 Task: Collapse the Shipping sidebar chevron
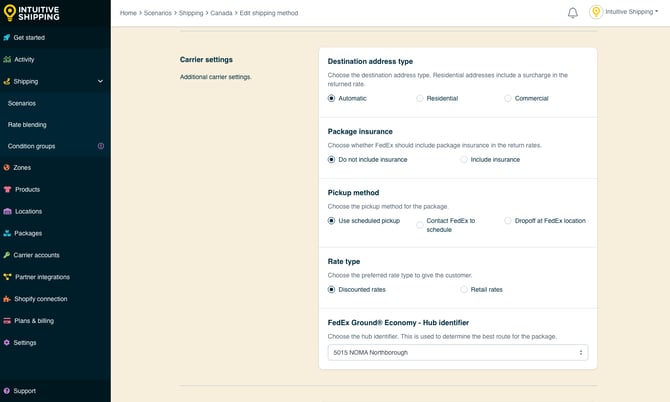pos(100,81)
